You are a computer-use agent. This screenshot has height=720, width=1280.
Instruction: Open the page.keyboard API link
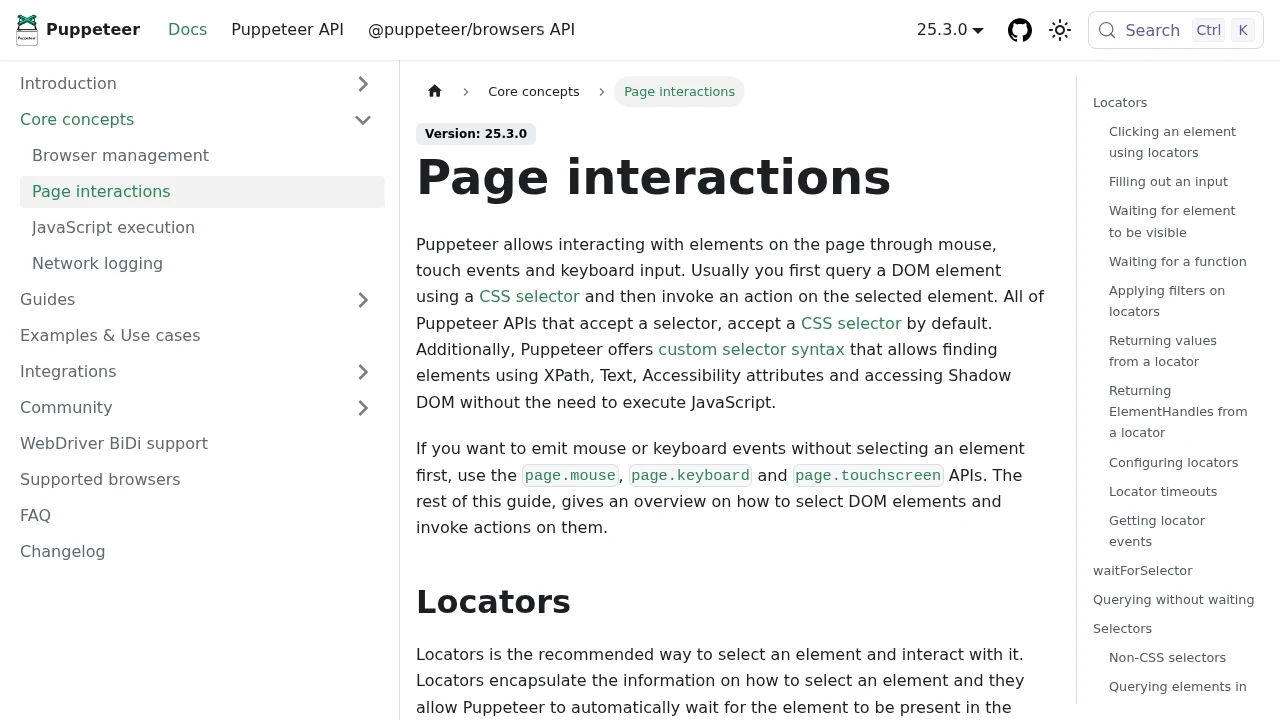point(690,476)
